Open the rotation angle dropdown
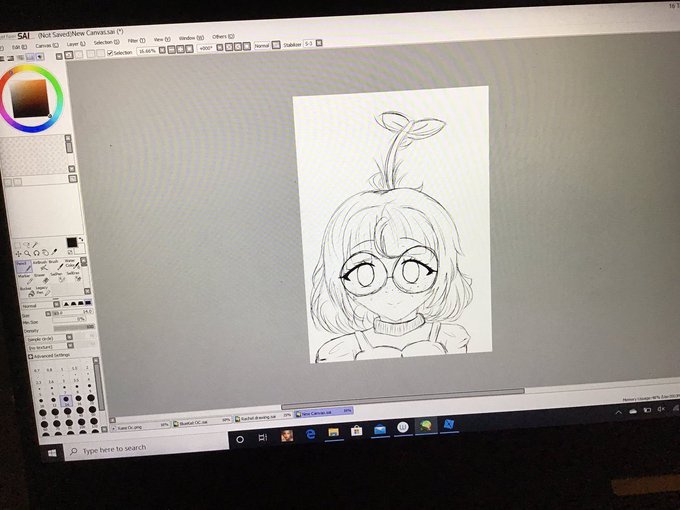The height and width of the screenshot is (510, 680). 220,47
